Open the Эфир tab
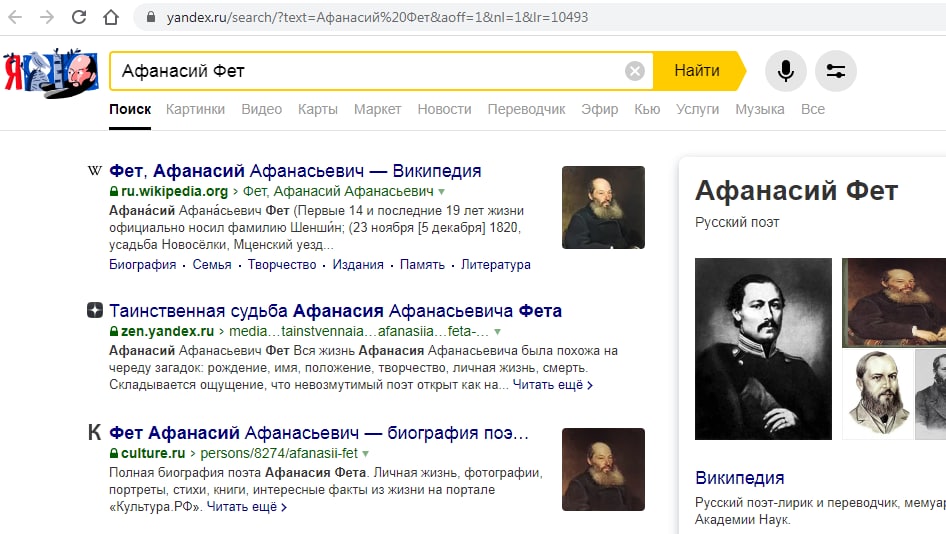The image size is (946, 534). coord(600,109)
